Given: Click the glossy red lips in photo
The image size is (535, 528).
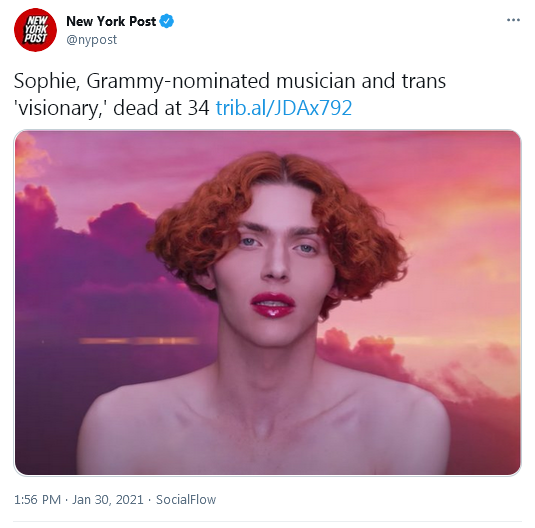Looking at the screenshot, I should (273, 305).
